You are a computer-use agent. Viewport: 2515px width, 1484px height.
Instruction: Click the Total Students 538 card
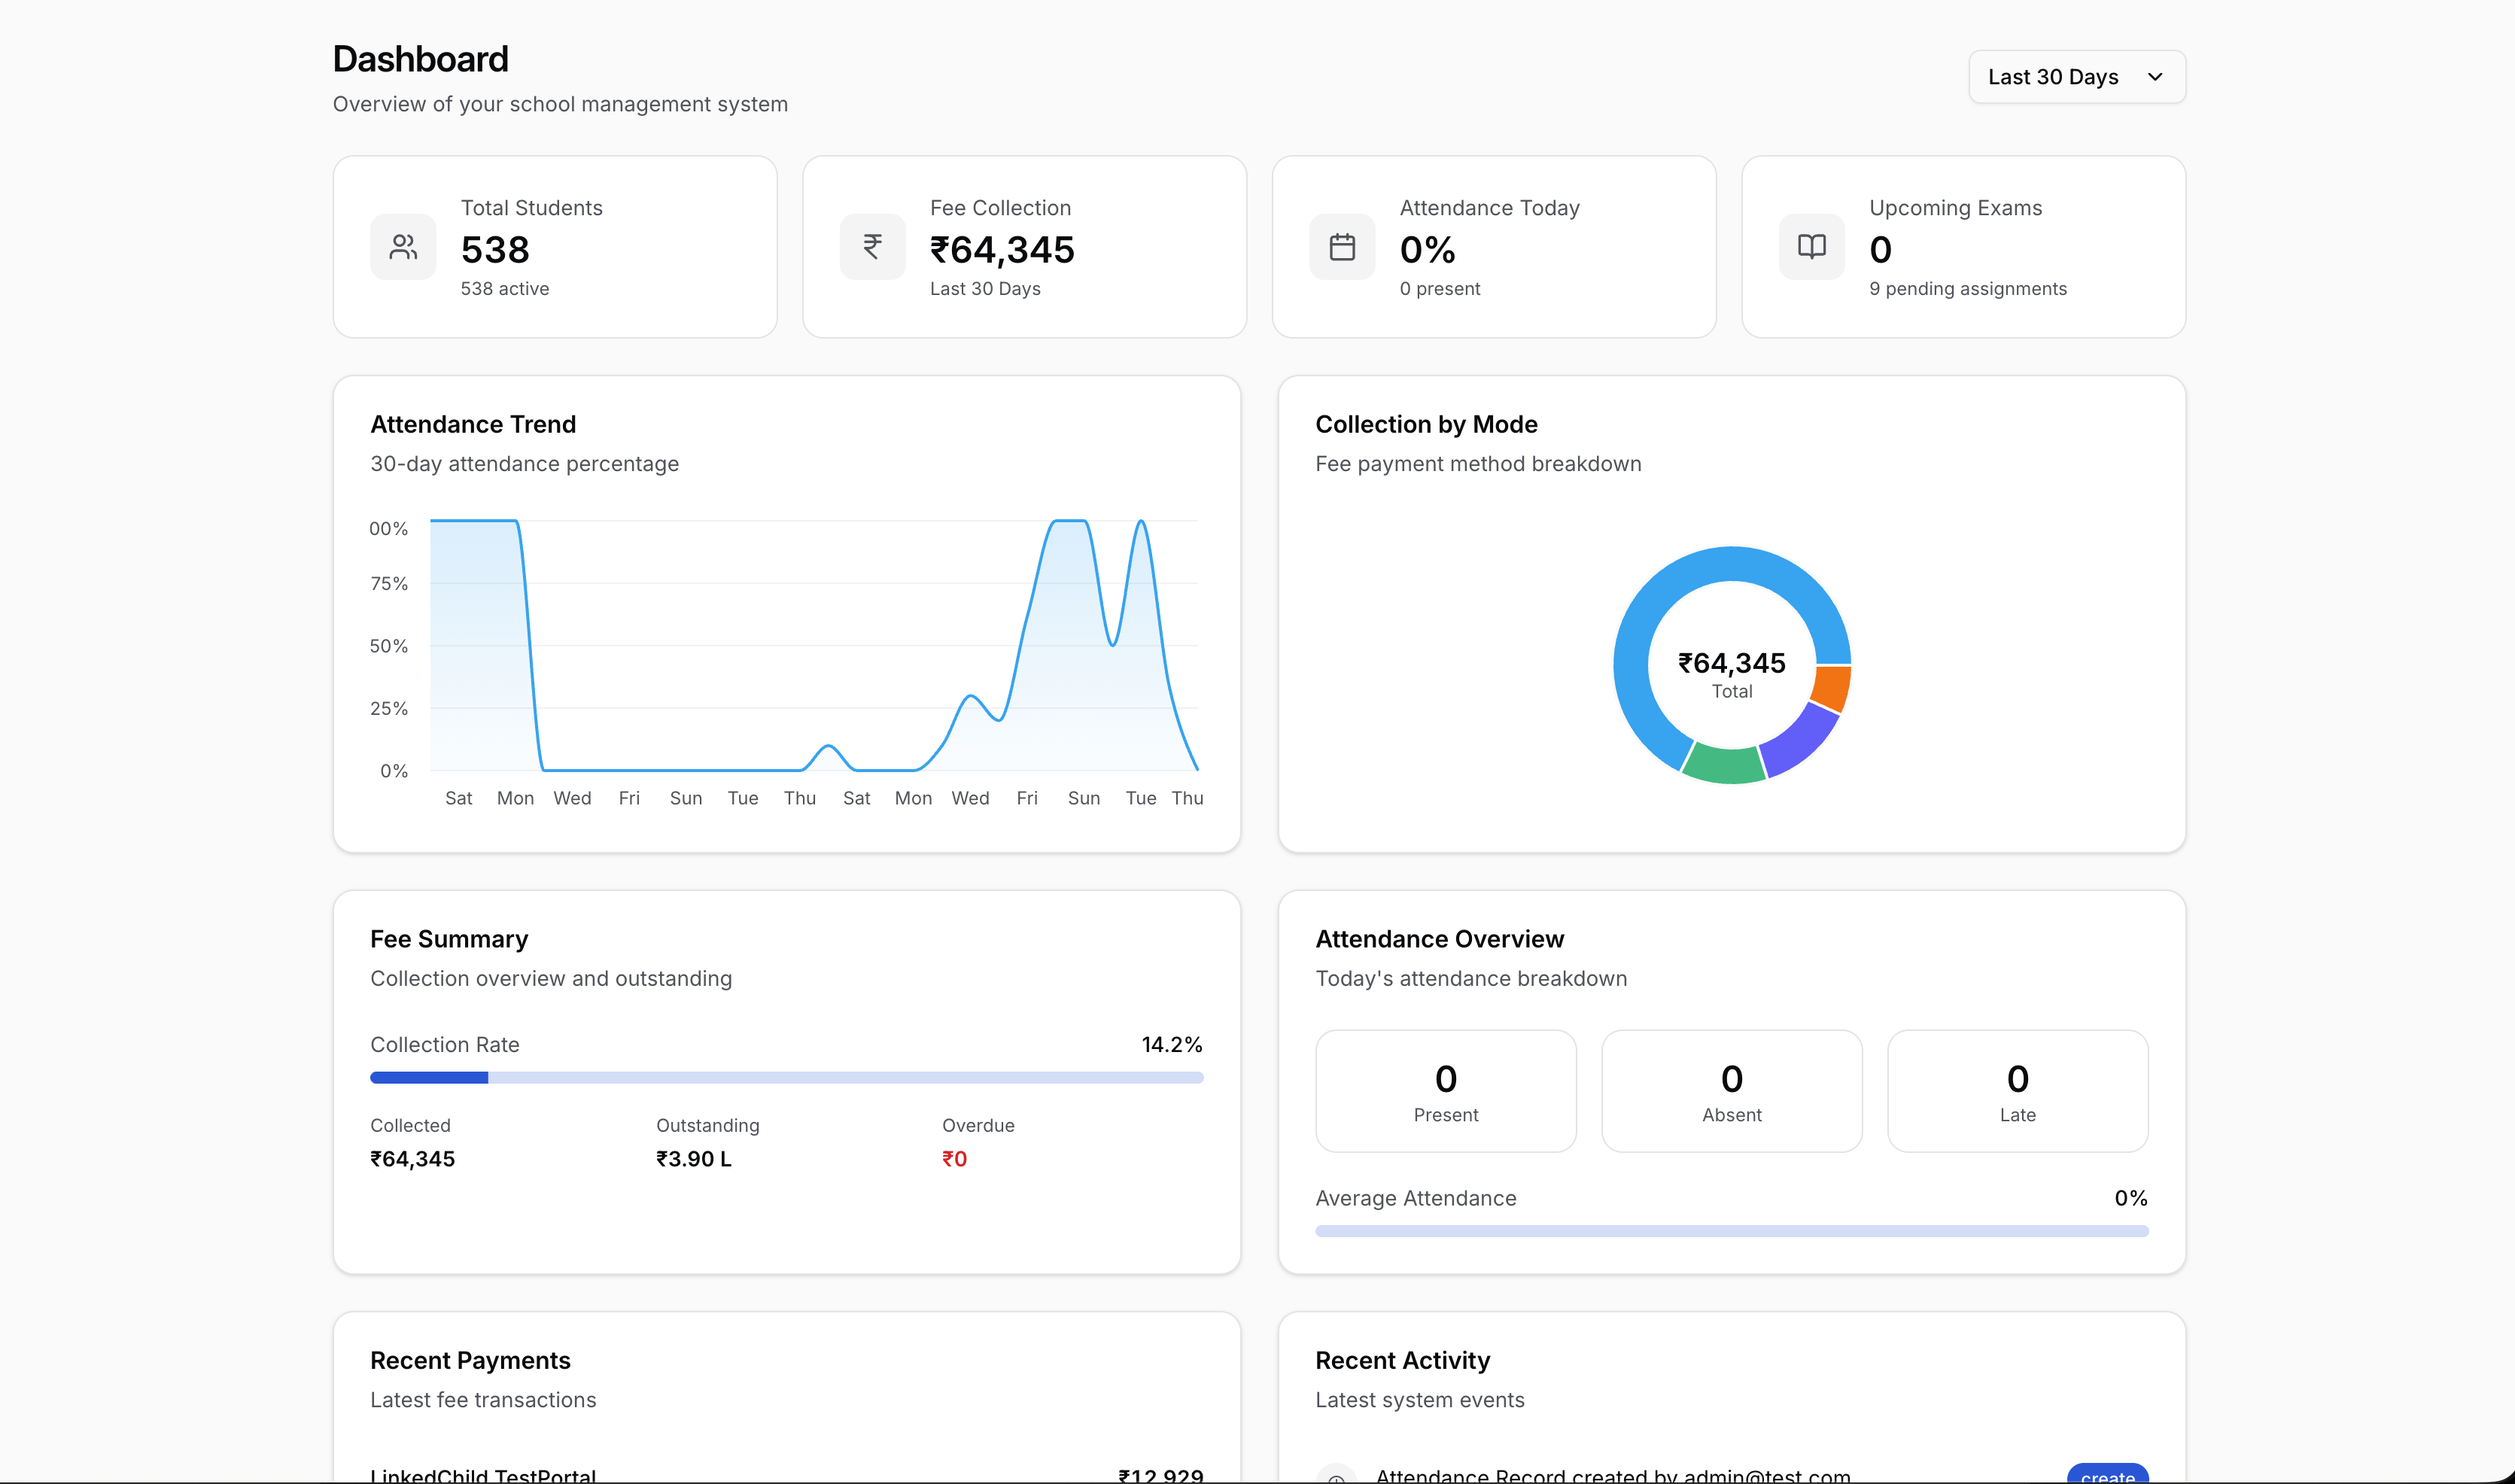click(555, 247)
